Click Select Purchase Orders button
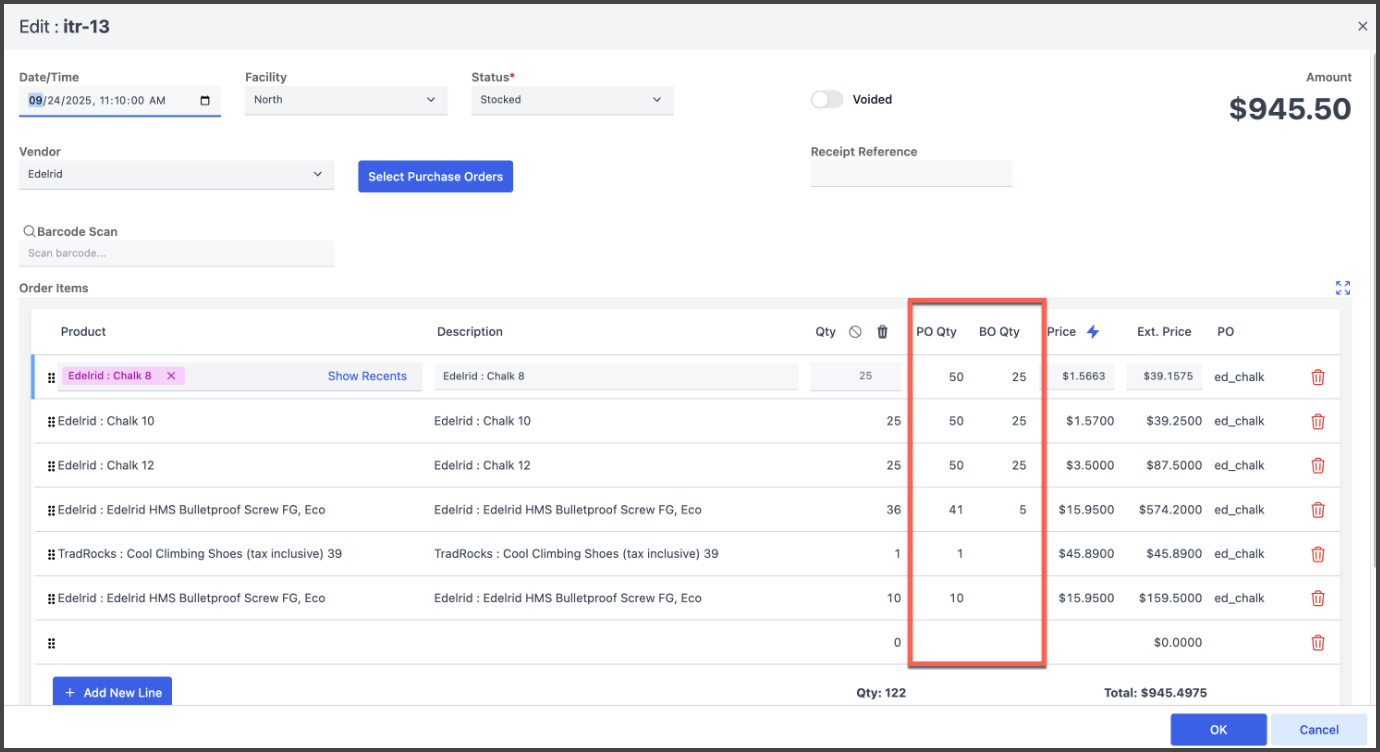The height and width of the screenshot is (752, 1380). click(435, 177)
